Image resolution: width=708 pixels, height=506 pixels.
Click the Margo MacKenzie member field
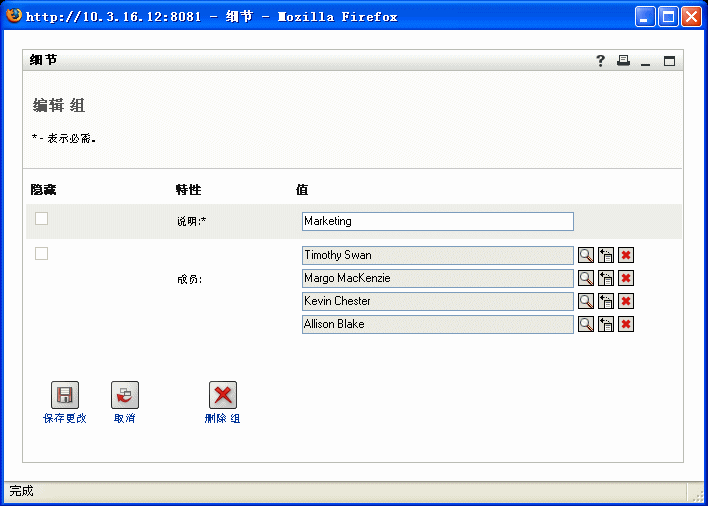coord(438,278)
